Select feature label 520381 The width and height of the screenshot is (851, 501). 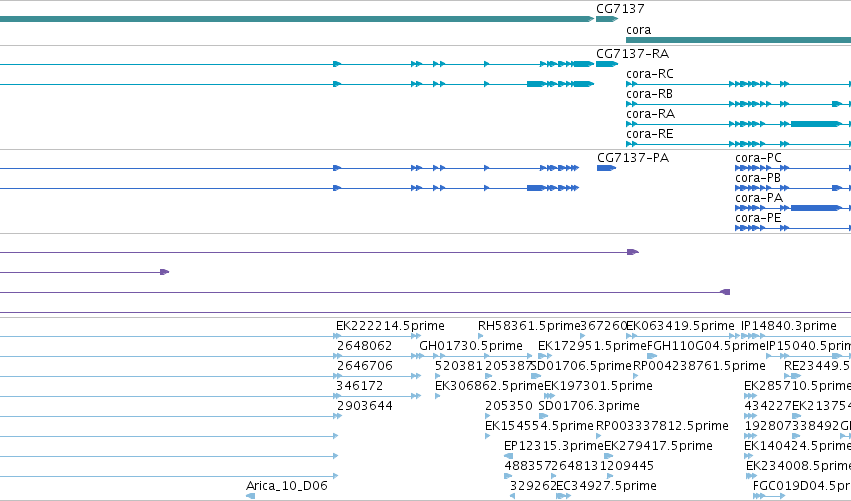point(459,366)
